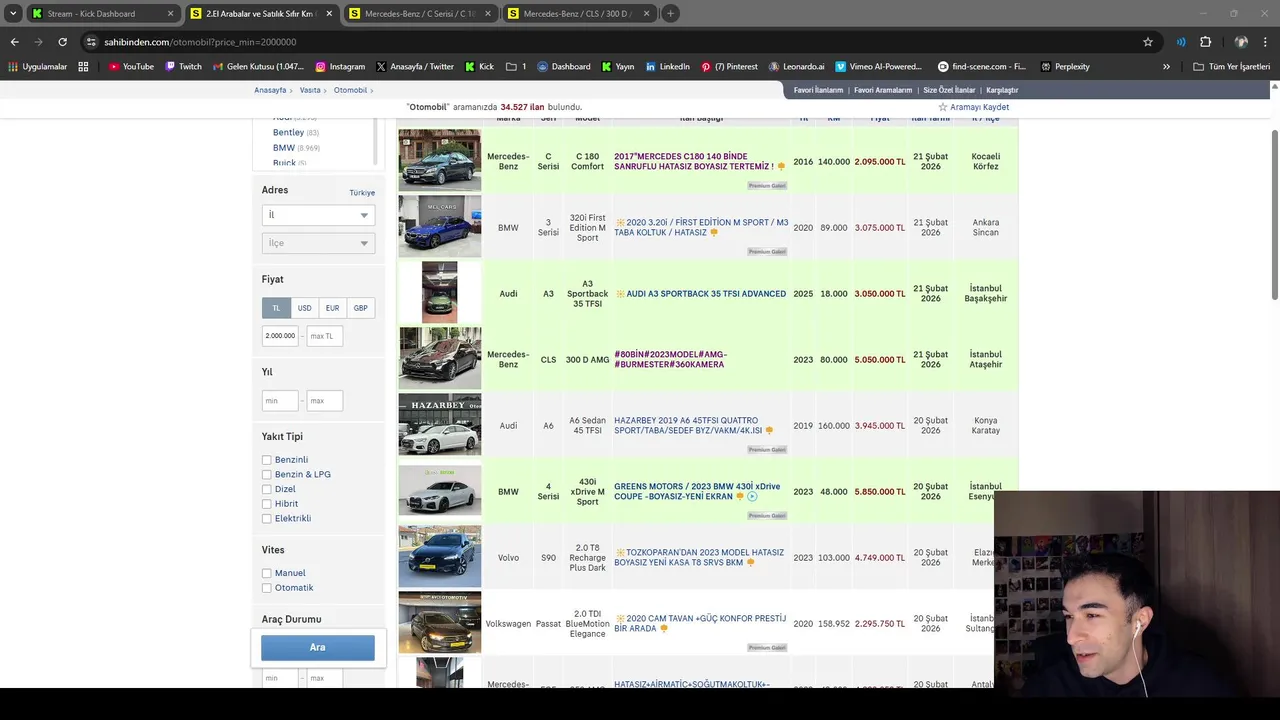The width and height of the screenshot is (1280, 720).
Task: Check the Manuel transmission checkbox
Action: pos(267,573)
